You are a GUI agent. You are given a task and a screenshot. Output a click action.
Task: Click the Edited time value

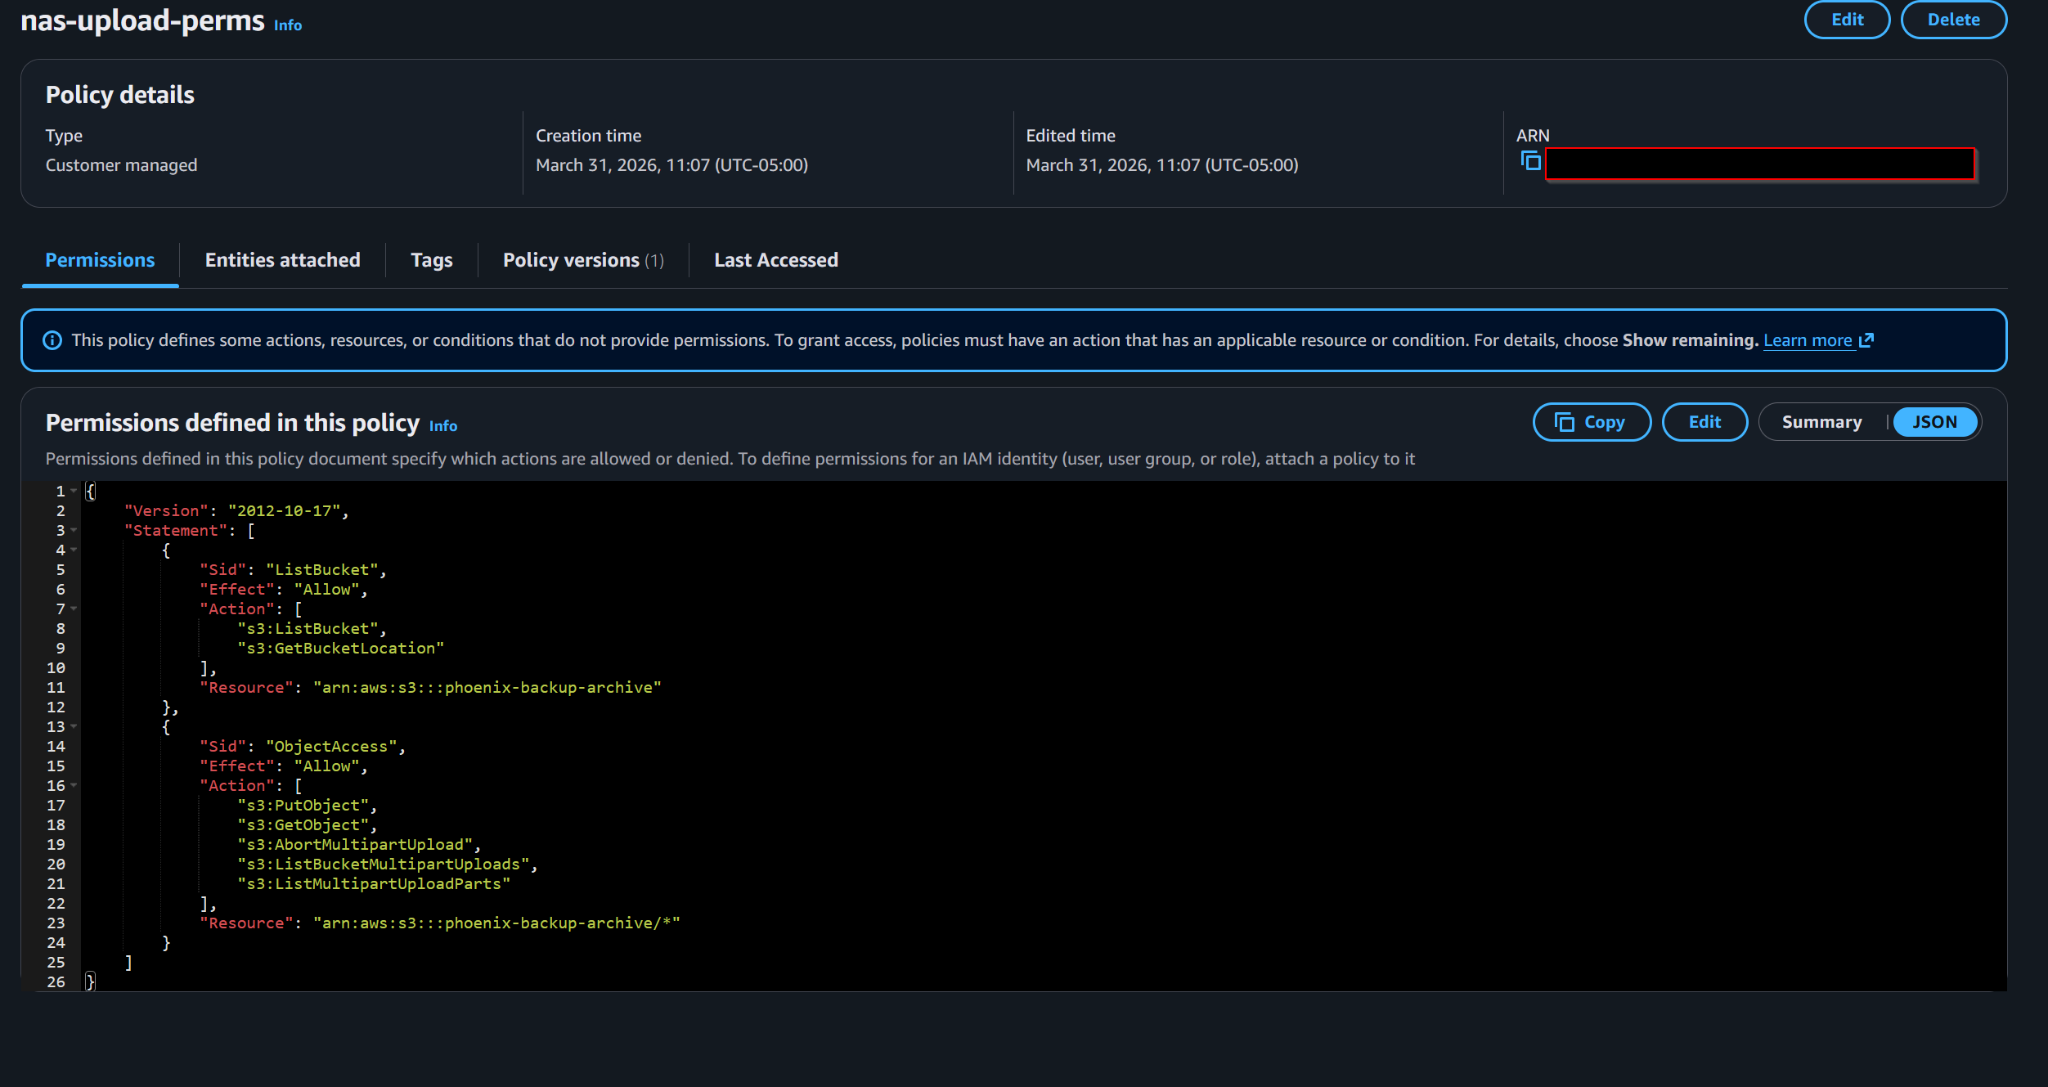click(x=1162, y=165)
